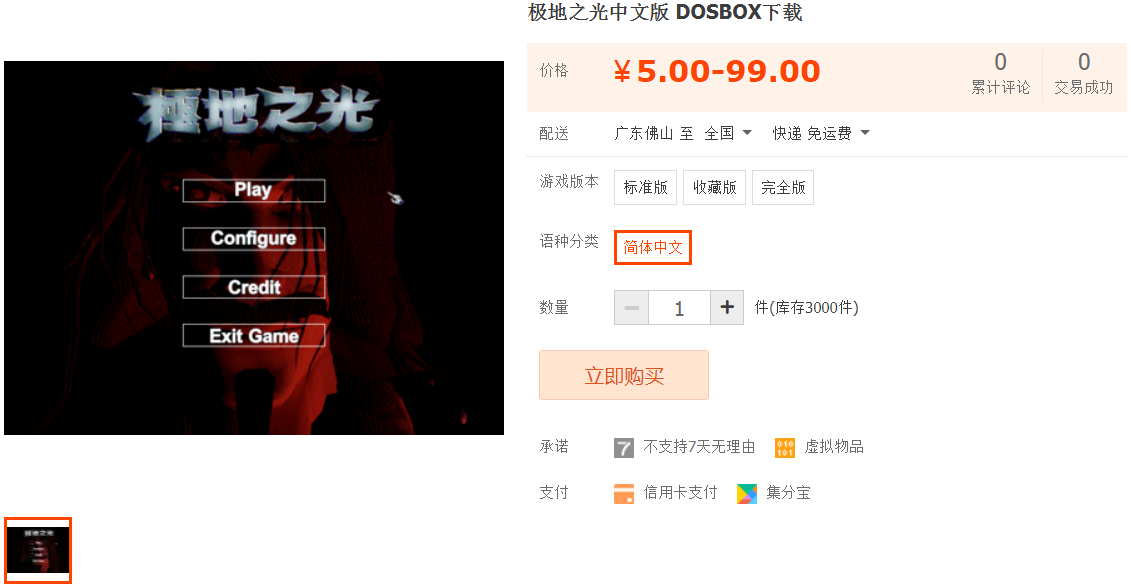This screenshot has width=1131, height=585.
Task: Click the orange virtual goods icon
Action: (x=785, y=448)
